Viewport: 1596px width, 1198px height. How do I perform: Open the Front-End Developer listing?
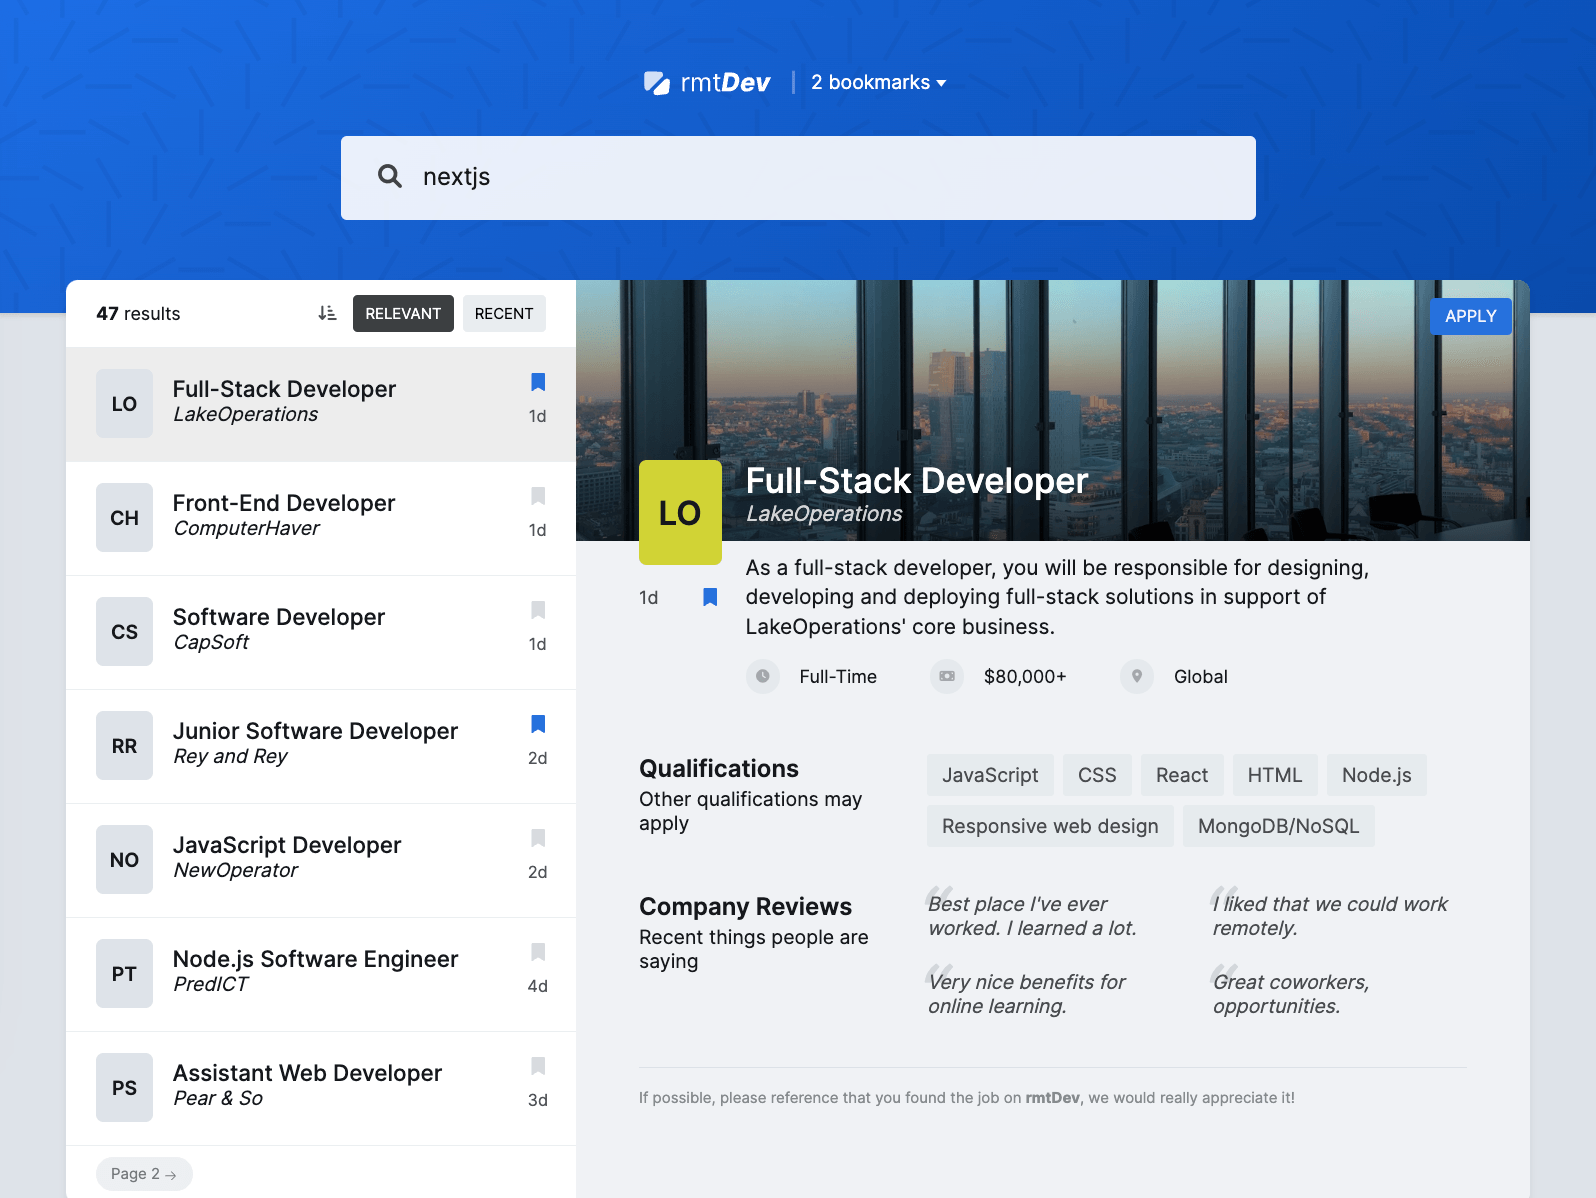[x=321, y=518]
